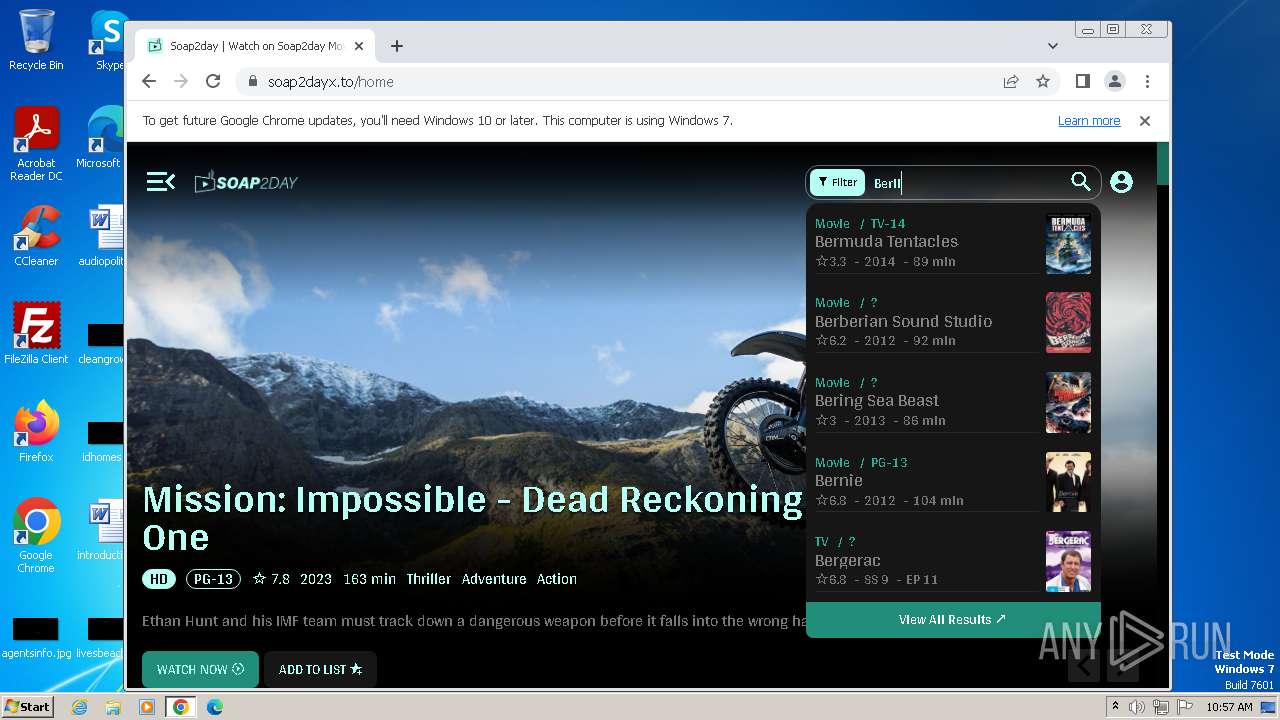Click the search magnifier icon
1280x720 pixels.
click(1080, 182)
